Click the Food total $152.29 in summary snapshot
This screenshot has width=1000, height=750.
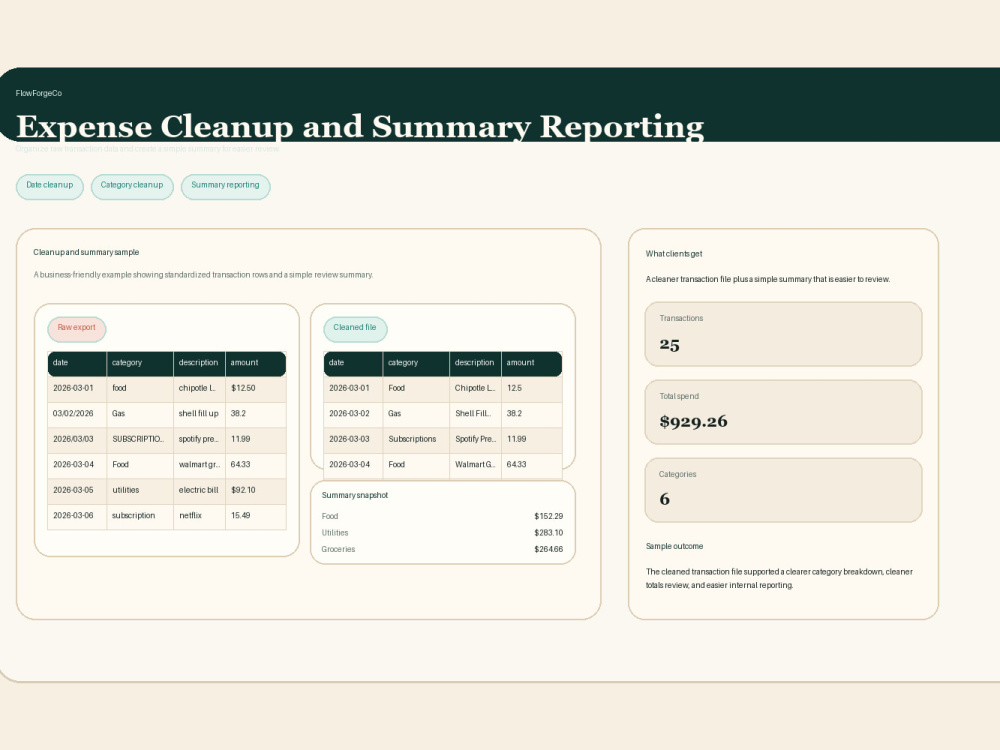pyautogui.click(x=548, y=516)
